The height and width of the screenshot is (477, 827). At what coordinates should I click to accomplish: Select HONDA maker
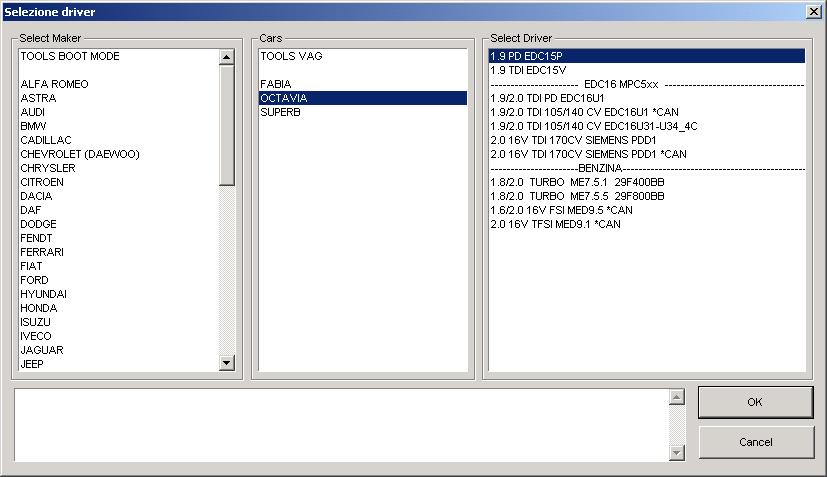(x=119, y=308)
